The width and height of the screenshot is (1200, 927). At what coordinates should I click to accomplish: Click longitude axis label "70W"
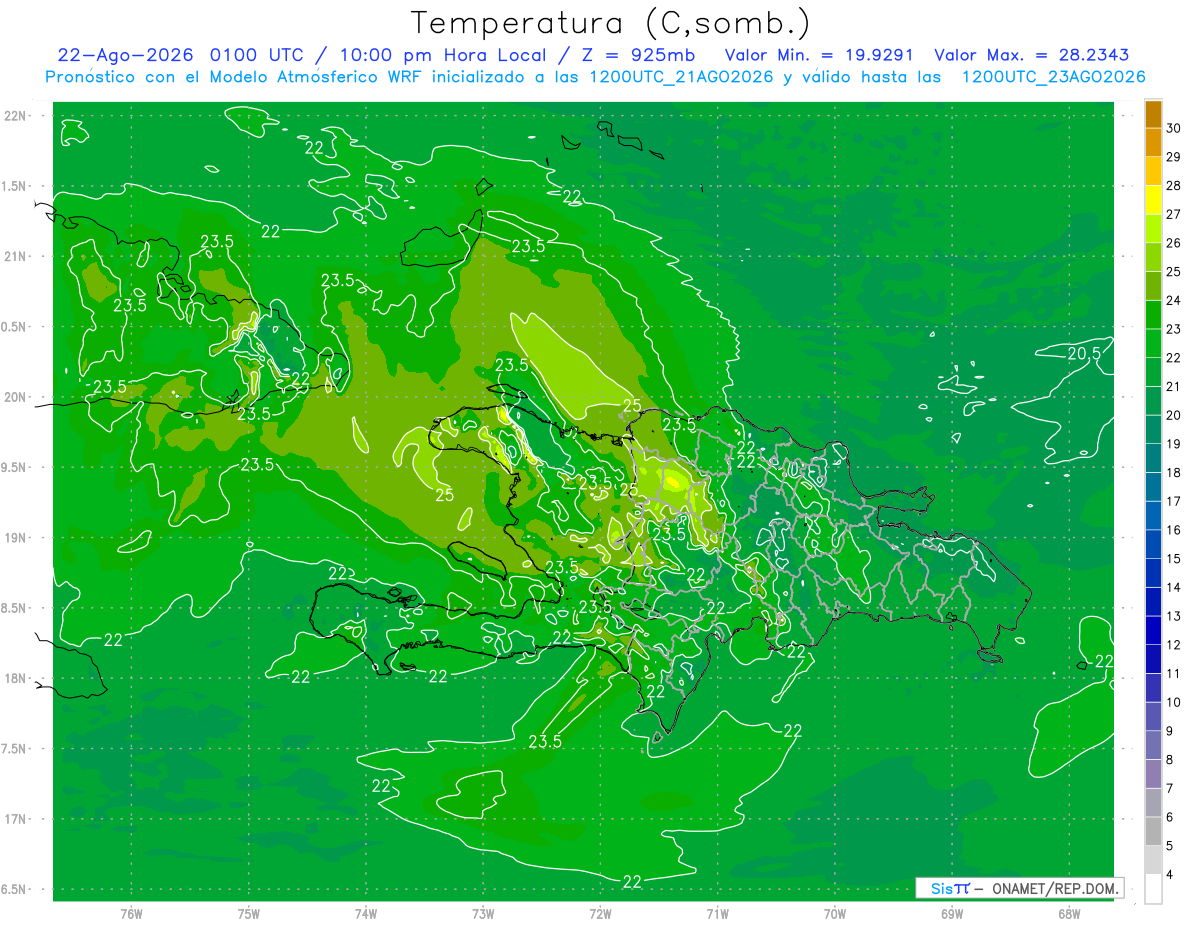click(835, 914)
